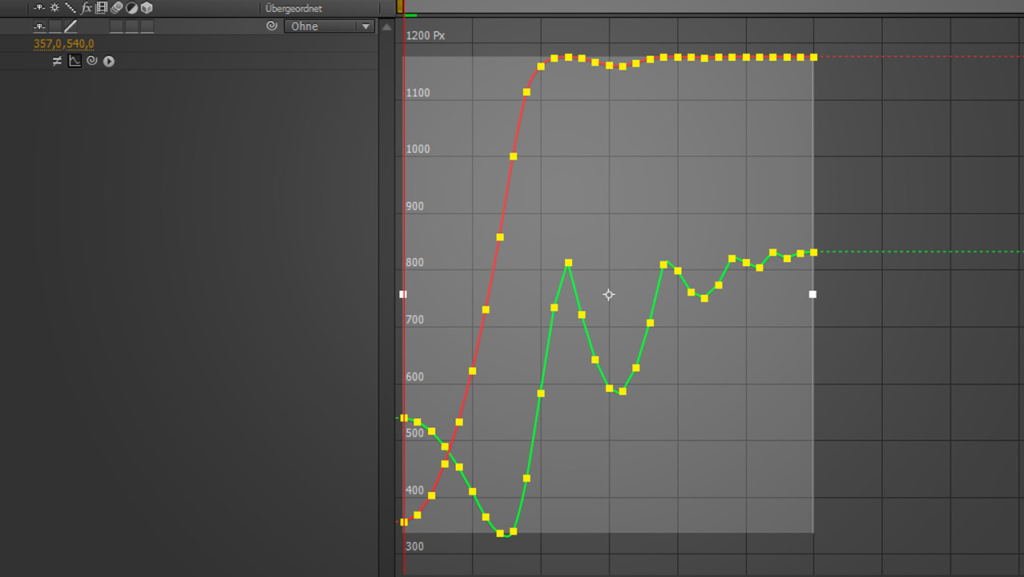Toggle the layer's Shy switch

[39, 26]
